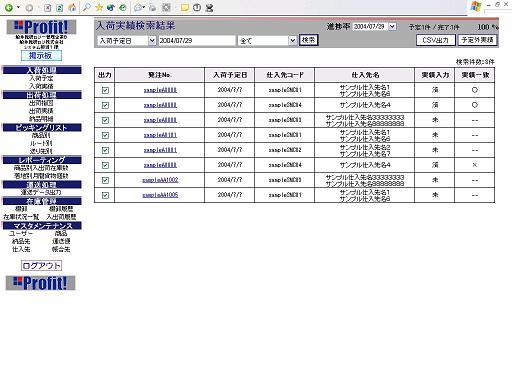The width and height of the screenshot is (512, 384).
Task: Open 在庫状況一覧 in sidebar
Action: pyautogui.click(x=21, y=217)
